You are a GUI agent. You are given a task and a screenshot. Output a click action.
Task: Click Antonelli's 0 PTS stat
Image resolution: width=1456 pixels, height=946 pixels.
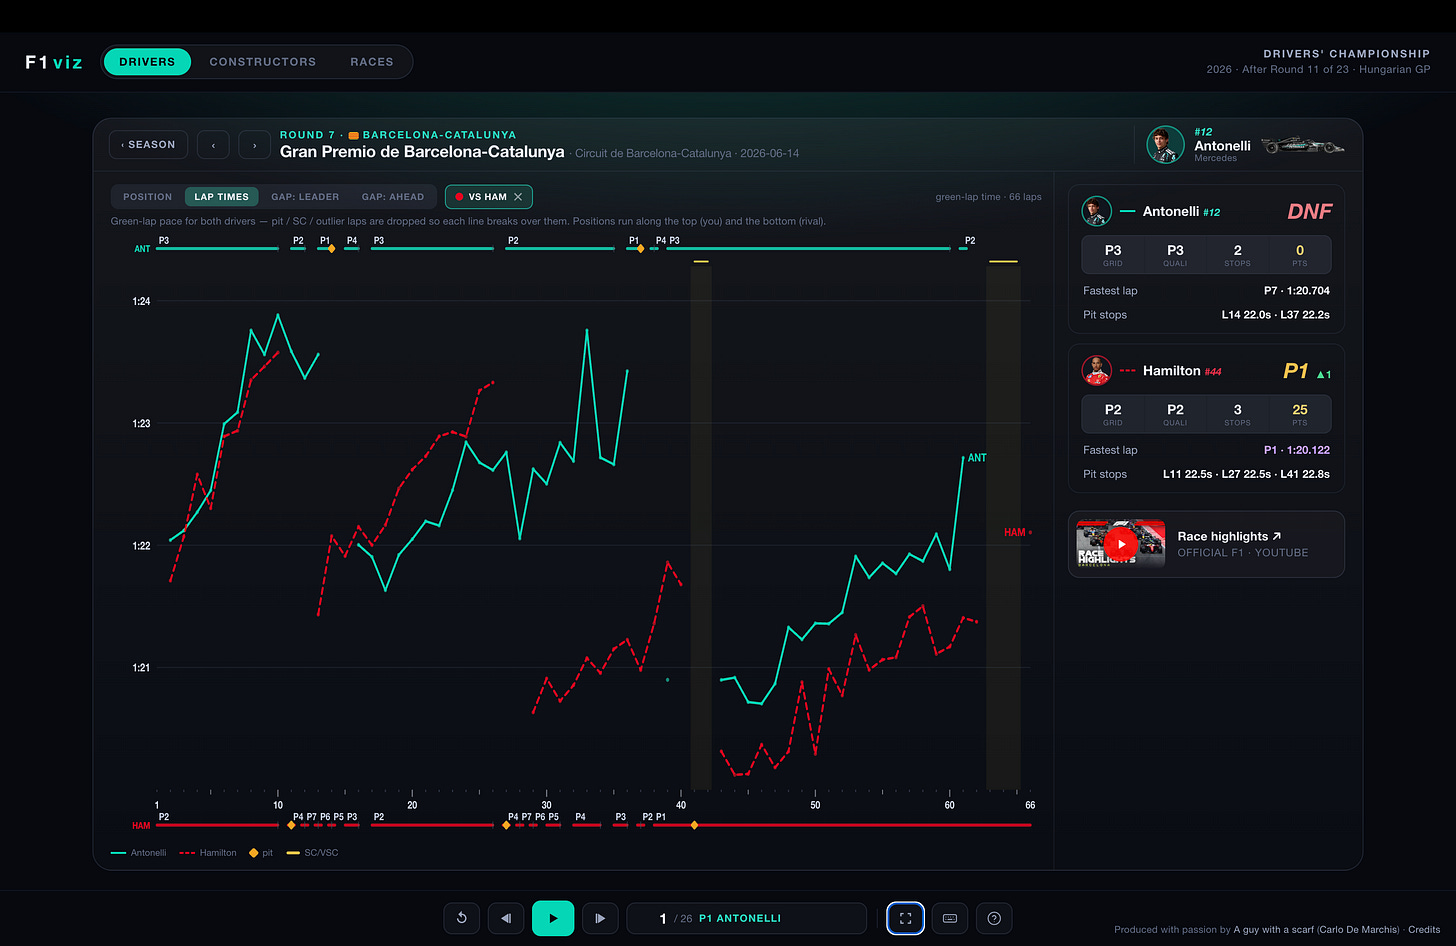(x=1300, y=255)
